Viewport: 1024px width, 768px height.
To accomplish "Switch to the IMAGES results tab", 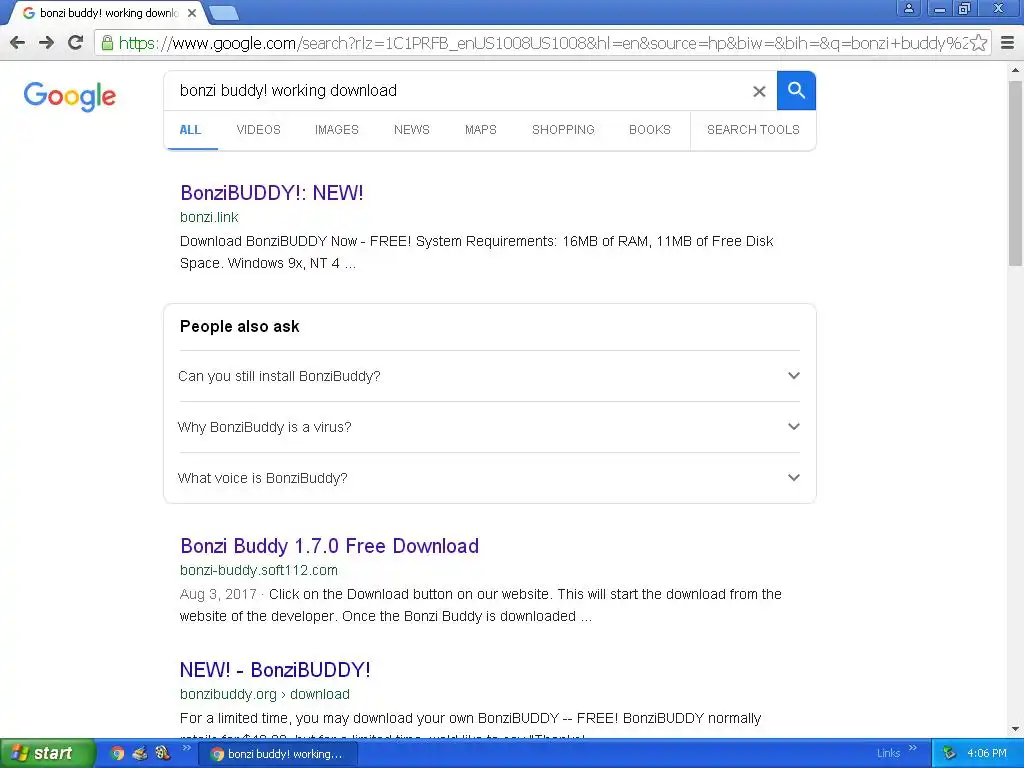I will [x=336, y=130].
